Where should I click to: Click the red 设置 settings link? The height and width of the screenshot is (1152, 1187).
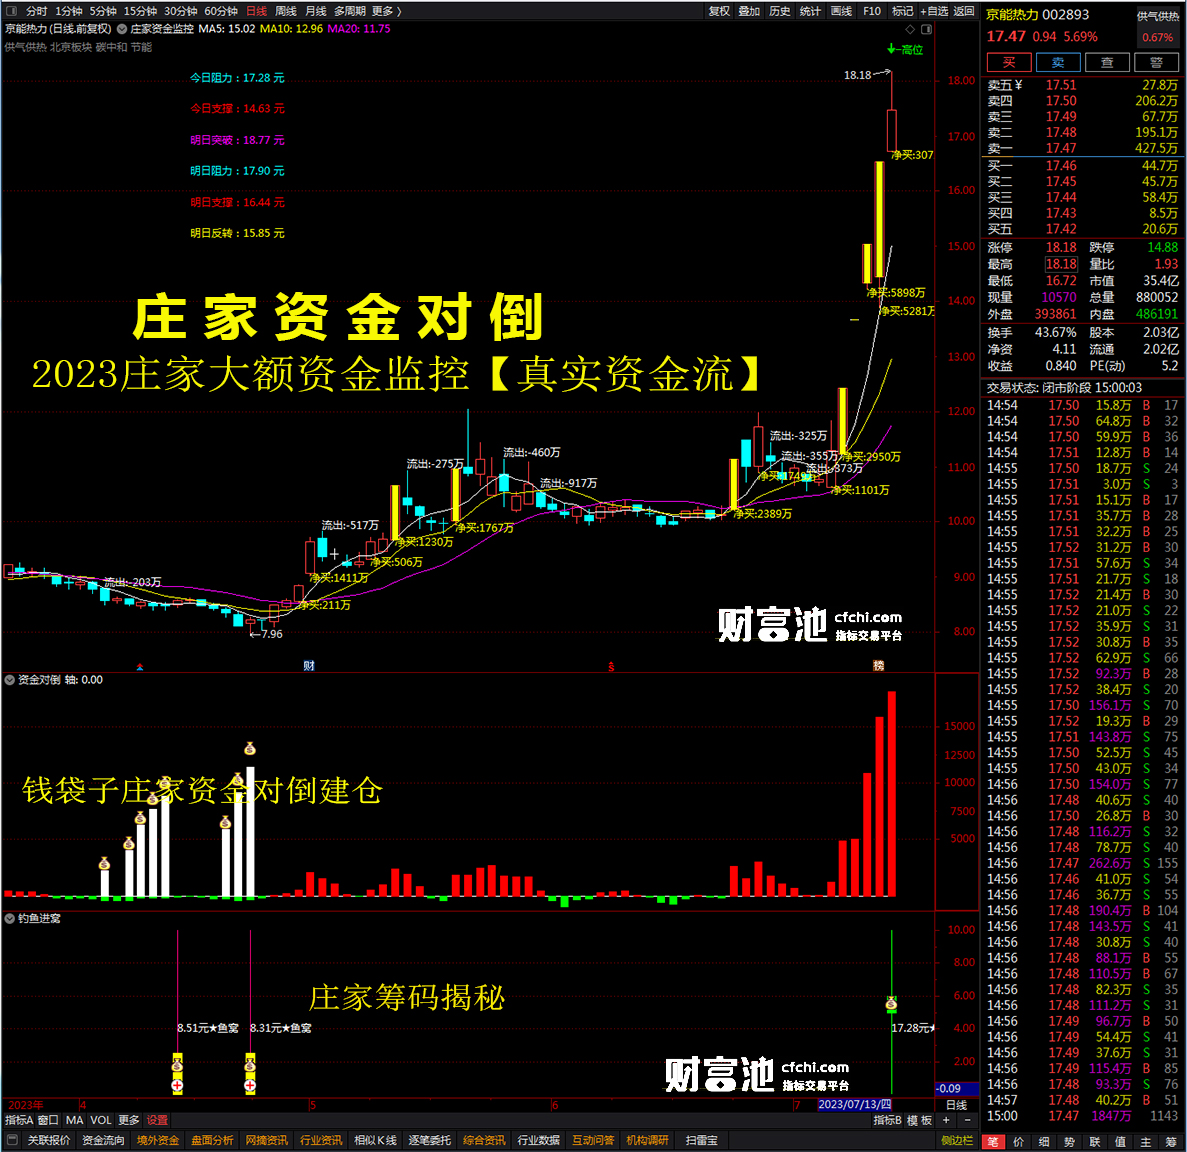157,1120
